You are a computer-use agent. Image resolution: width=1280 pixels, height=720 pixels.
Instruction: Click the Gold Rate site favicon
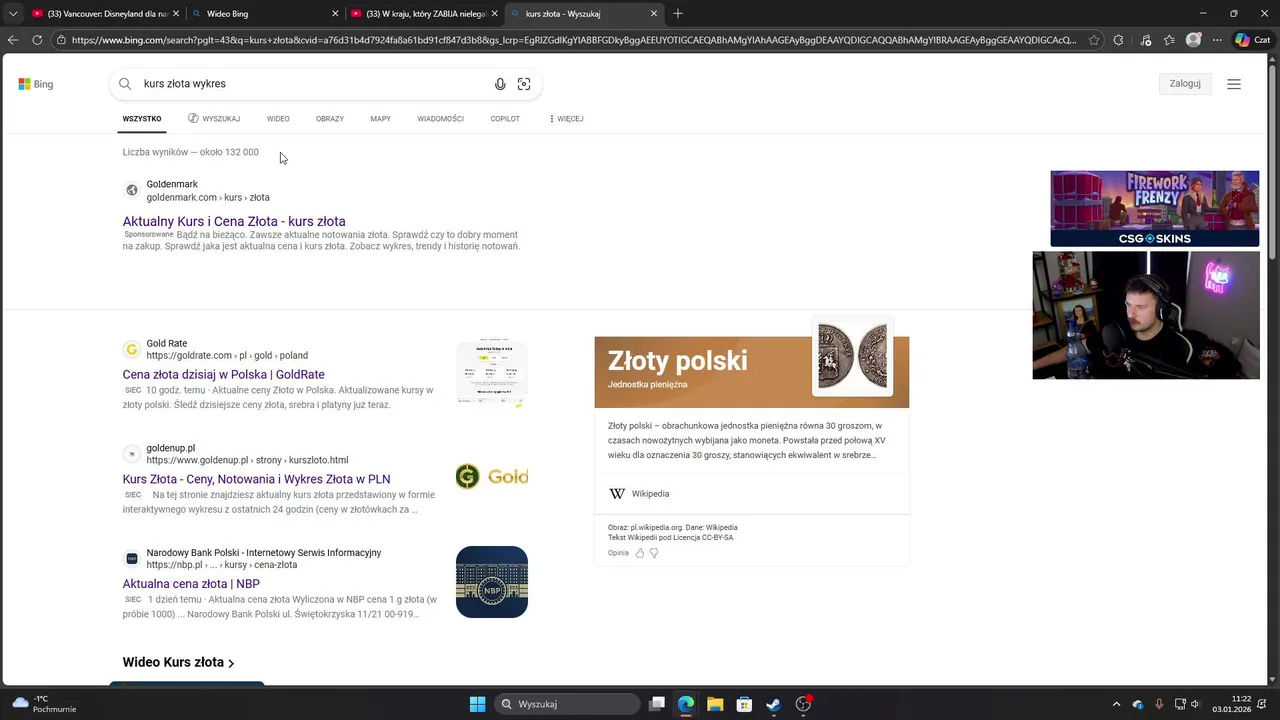[131, 349]
